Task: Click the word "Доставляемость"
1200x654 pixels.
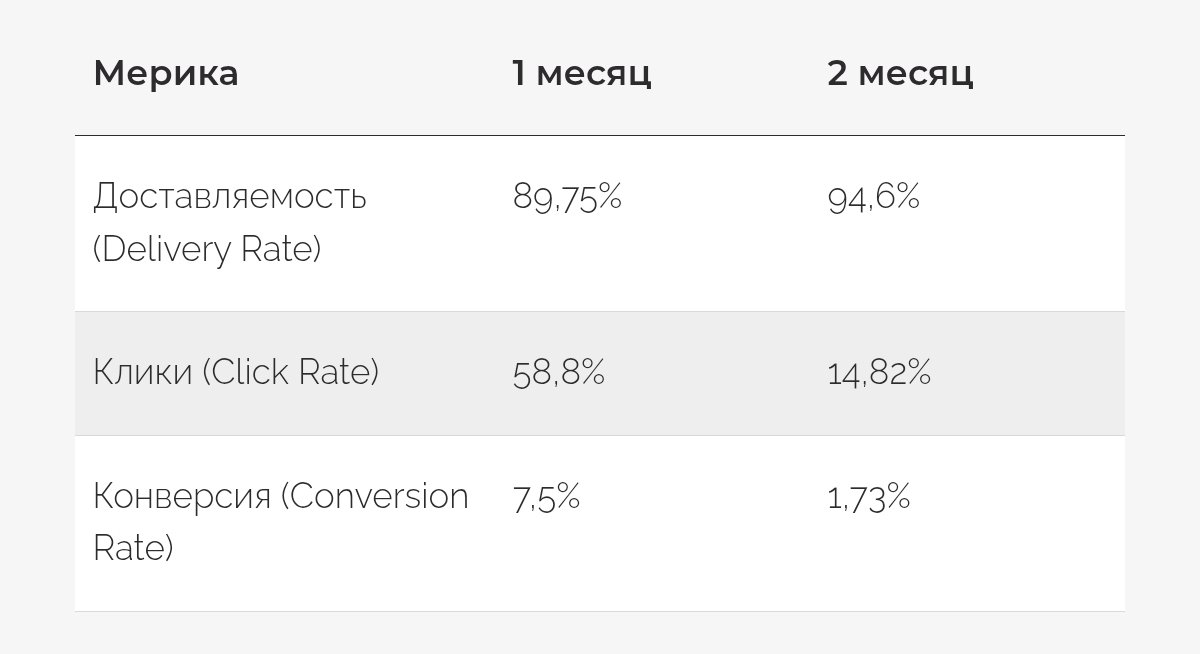Action: pos(230,196)
